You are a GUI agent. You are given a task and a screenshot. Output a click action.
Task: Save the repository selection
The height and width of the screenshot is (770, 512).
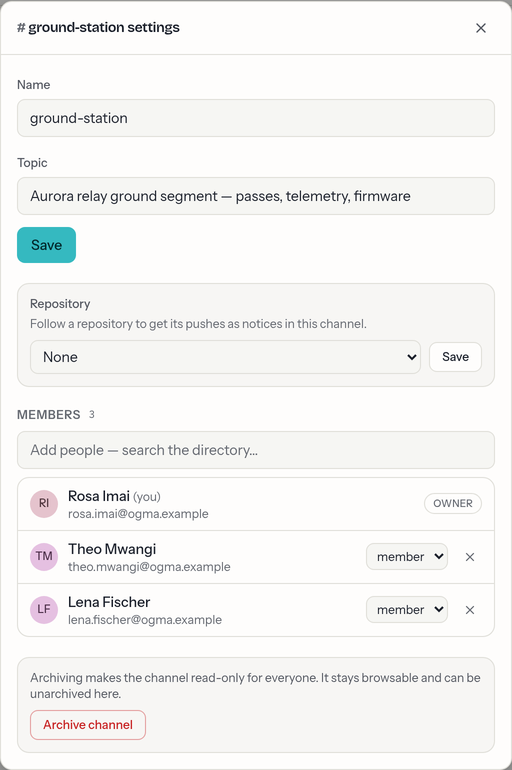tap(455, 357)
